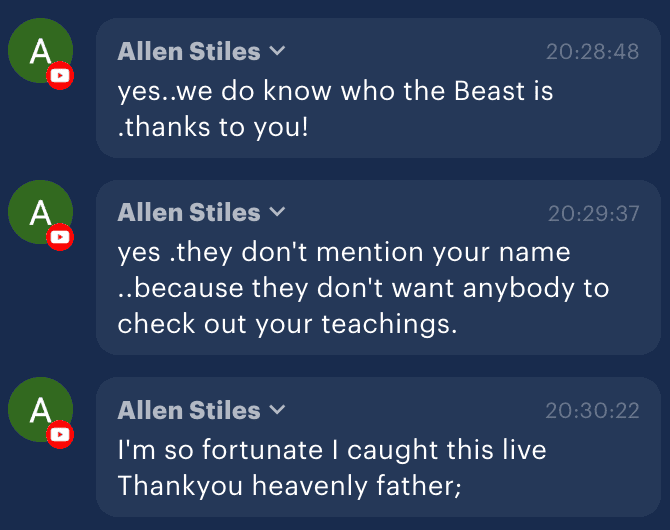Expand the chevron next to Allen Stiles at 20:29:37

pyautogui.click(x=277, y=212)
